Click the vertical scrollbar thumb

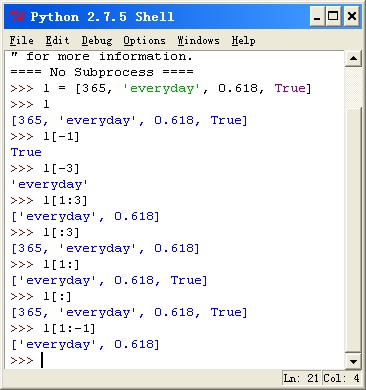click(x=353, y=230)
